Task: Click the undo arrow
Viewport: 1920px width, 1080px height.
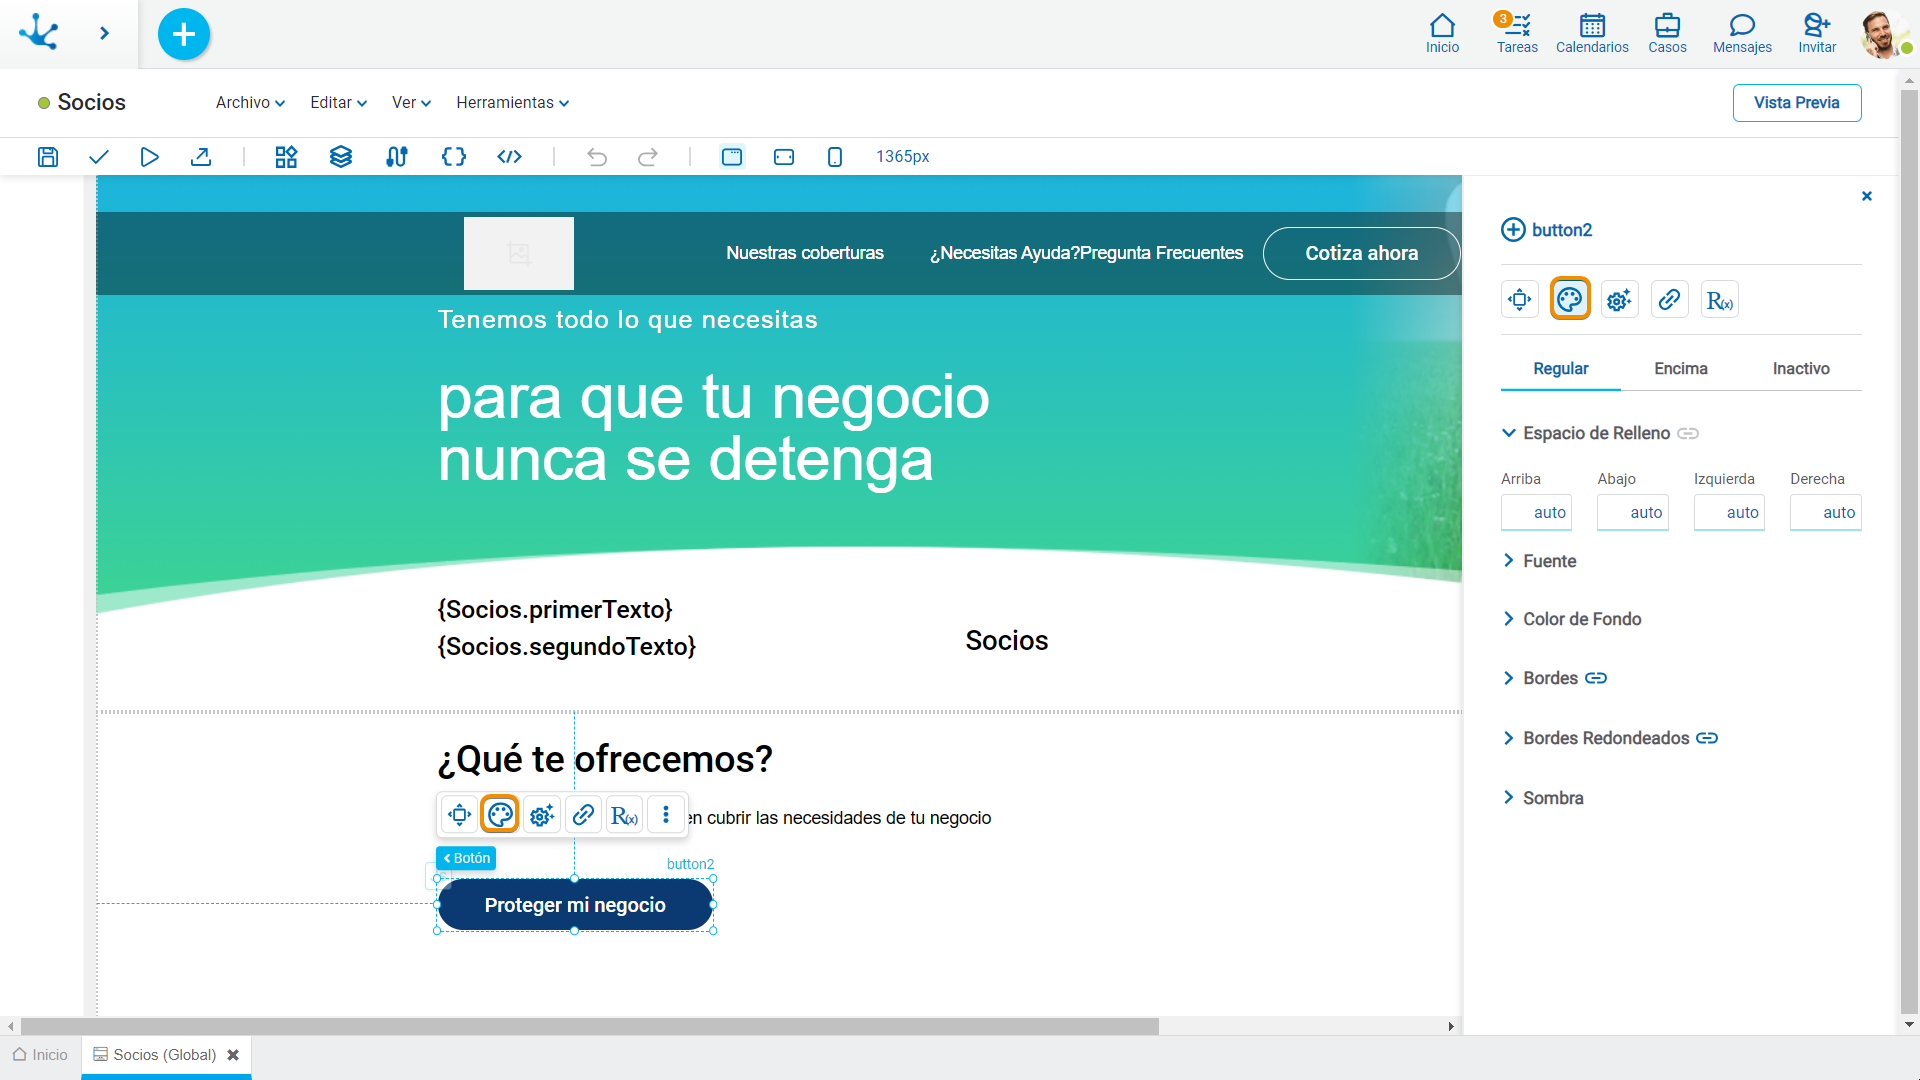Action: [597, 157]
